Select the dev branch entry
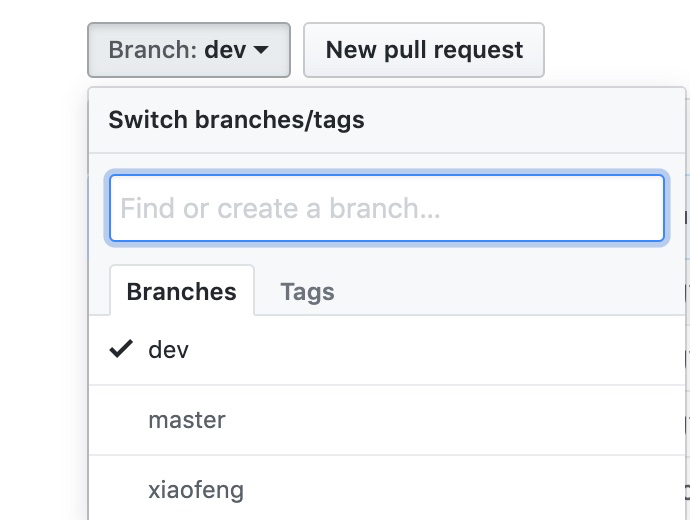The image size is (690, 520). [386, 350]
